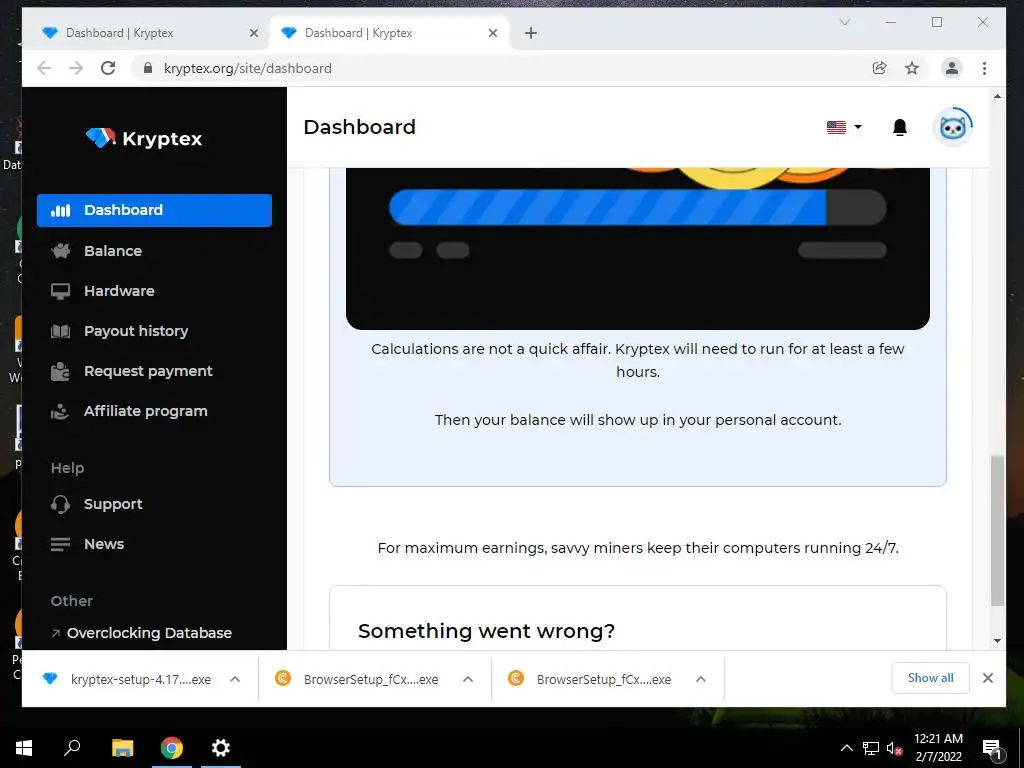Open the Action Center notifications

tap(993, 748)
